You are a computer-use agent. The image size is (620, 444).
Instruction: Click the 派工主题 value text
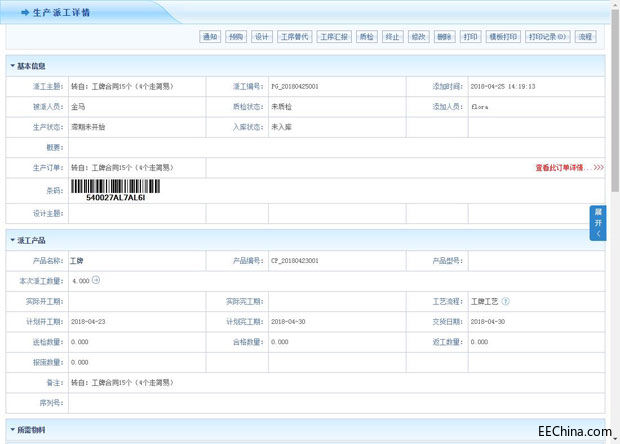(122, 87)
